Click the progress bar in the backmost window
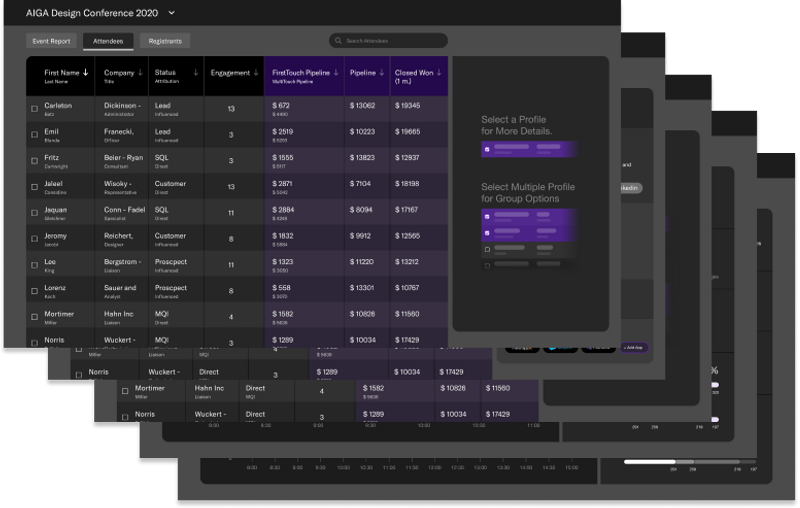The image size is (800, 508). (689, 462)
